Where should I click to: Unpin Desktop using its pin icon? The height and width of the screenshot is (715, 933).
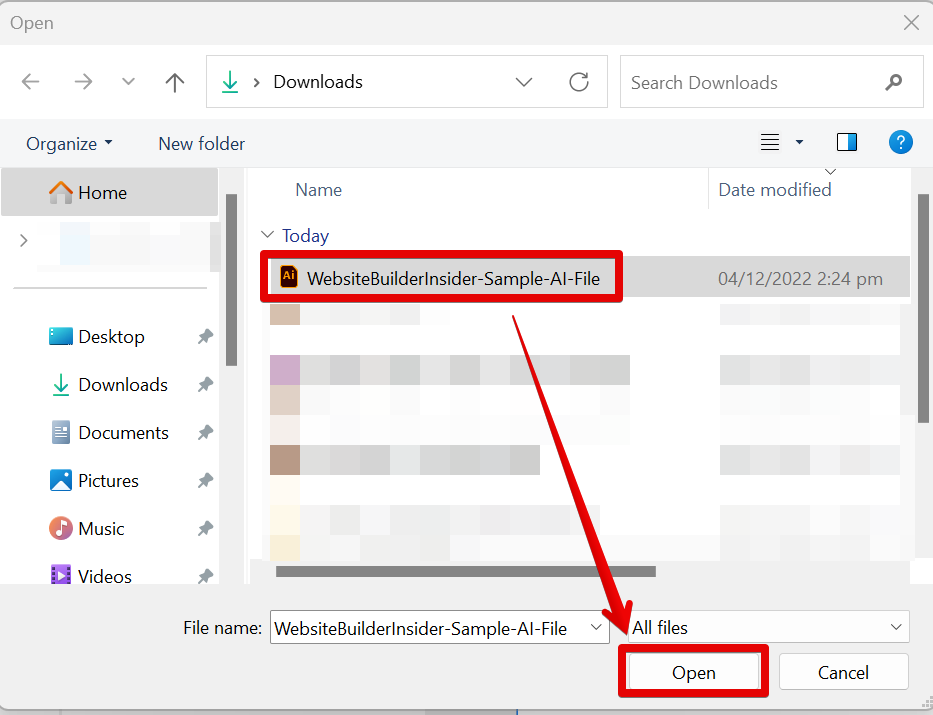(205, 337)
